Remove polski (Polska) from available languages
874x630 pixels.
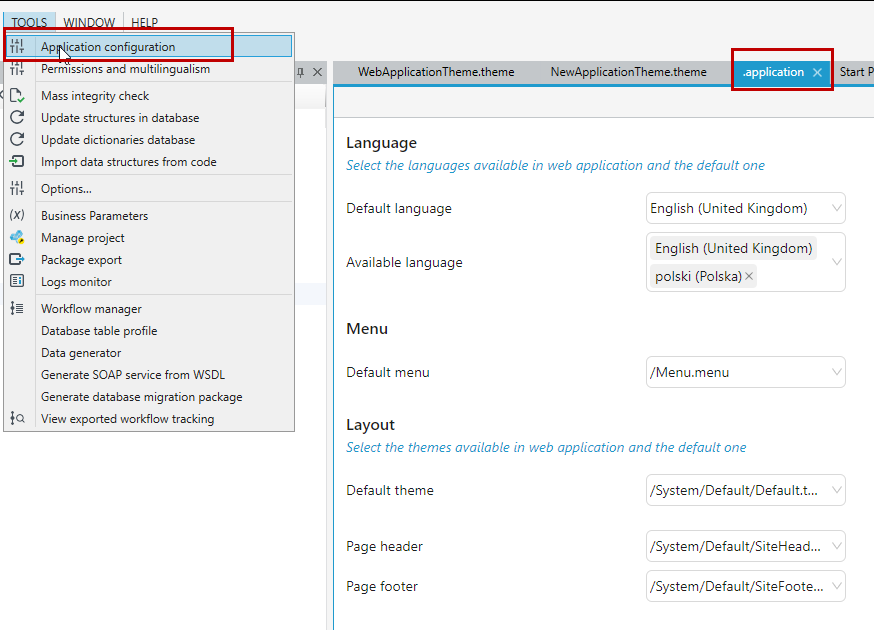pos(749,276)
